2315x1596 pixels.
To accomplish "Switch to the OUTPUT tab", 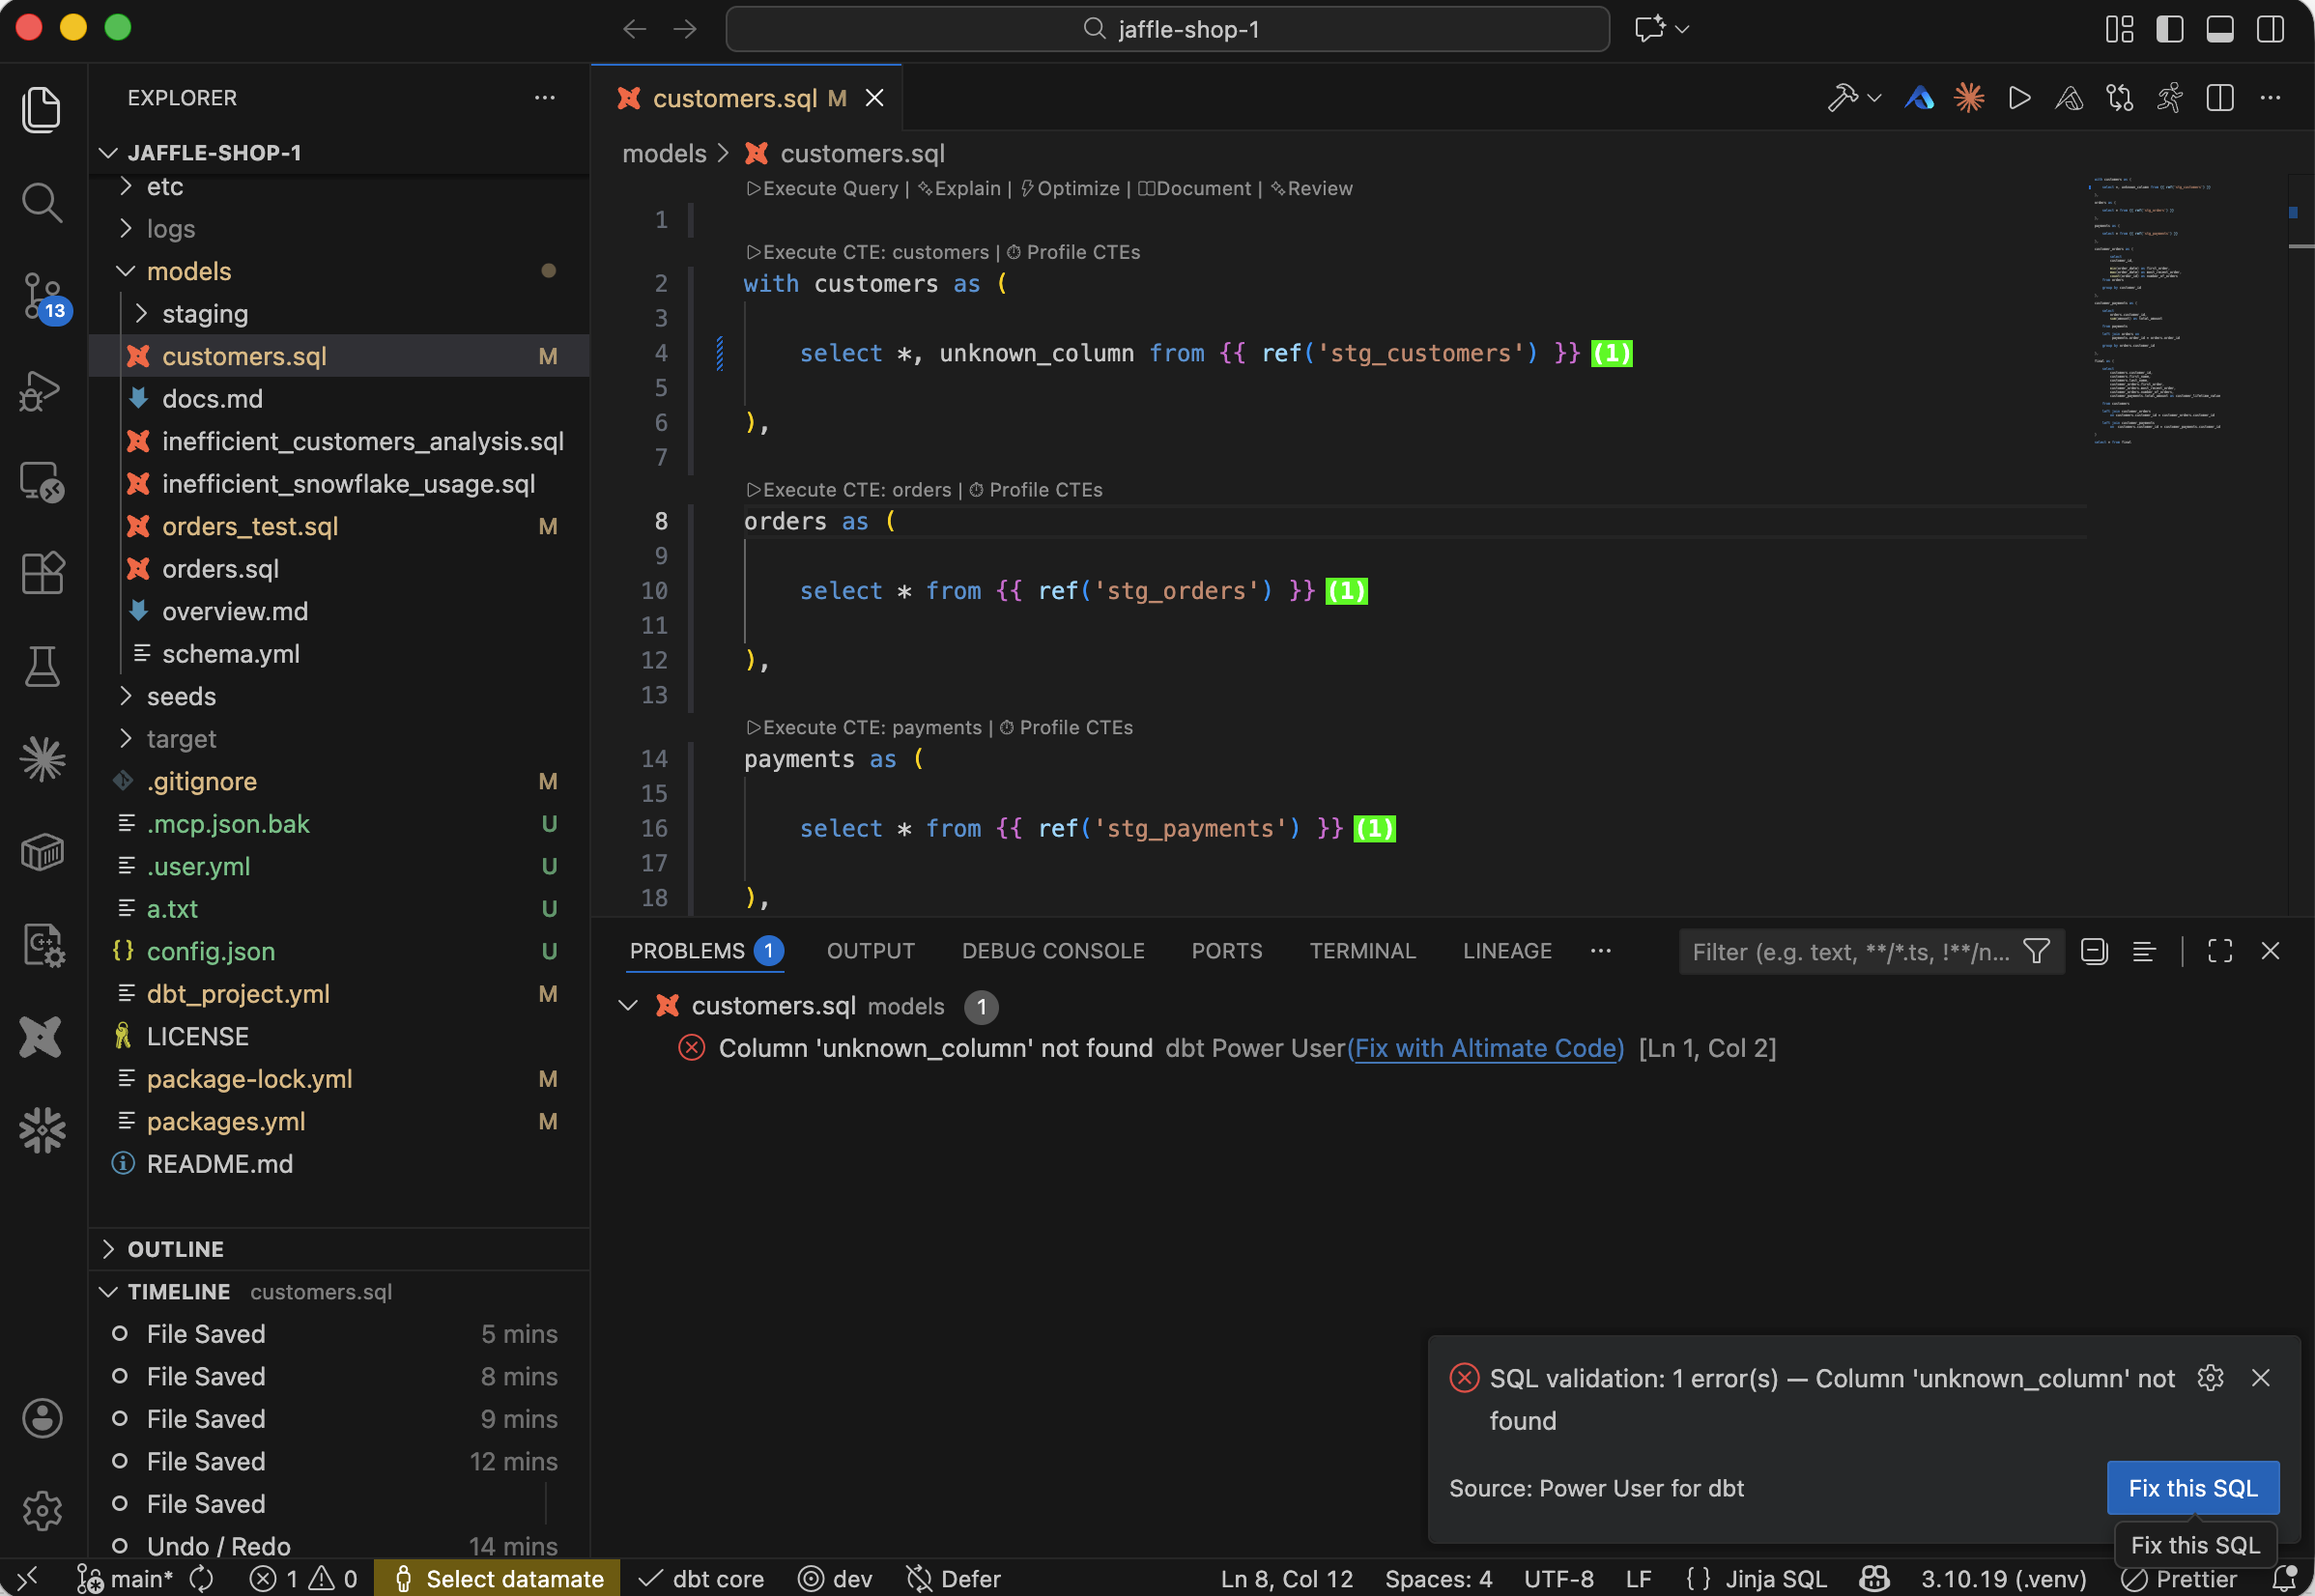I will point(870,951).
